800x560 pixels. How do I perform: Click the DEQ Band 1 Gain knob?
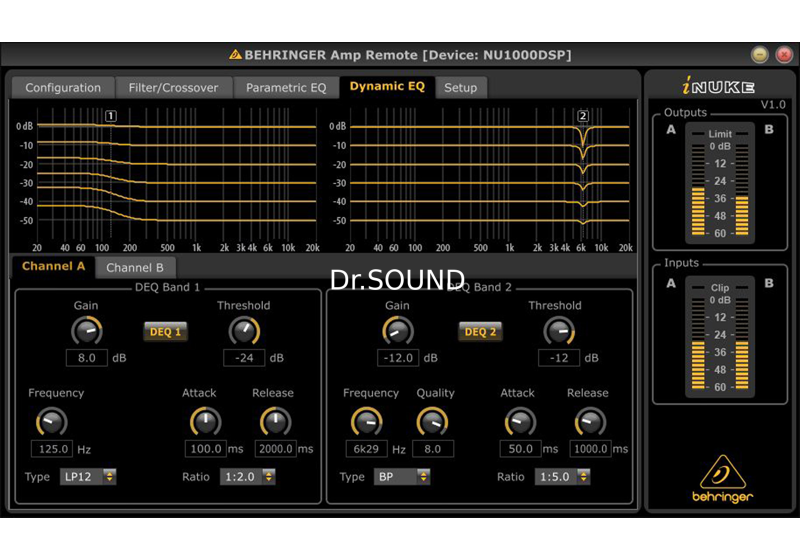pyautogui.click(x=87, y=331)
